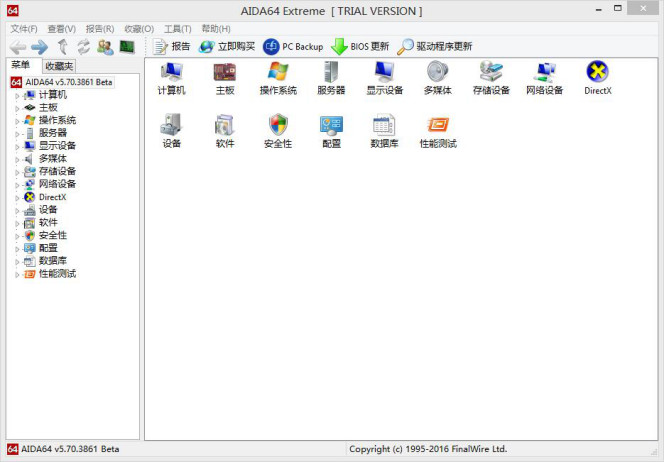This screenshot has height=462, width=664.
Task: Select 计算机 in the left tree
Action: point(53,95)
